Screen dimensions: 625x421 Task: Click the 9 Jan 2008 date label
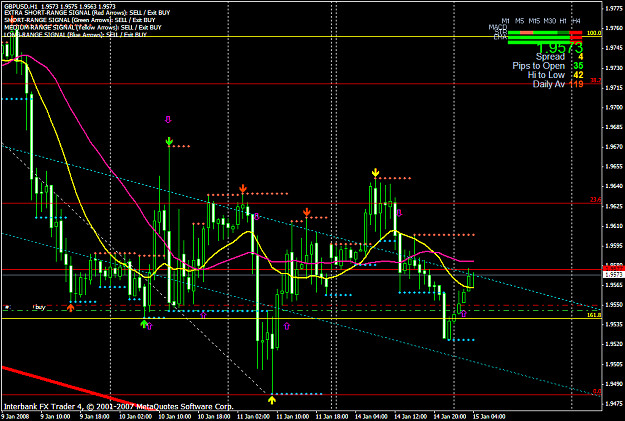pos(14,417)
